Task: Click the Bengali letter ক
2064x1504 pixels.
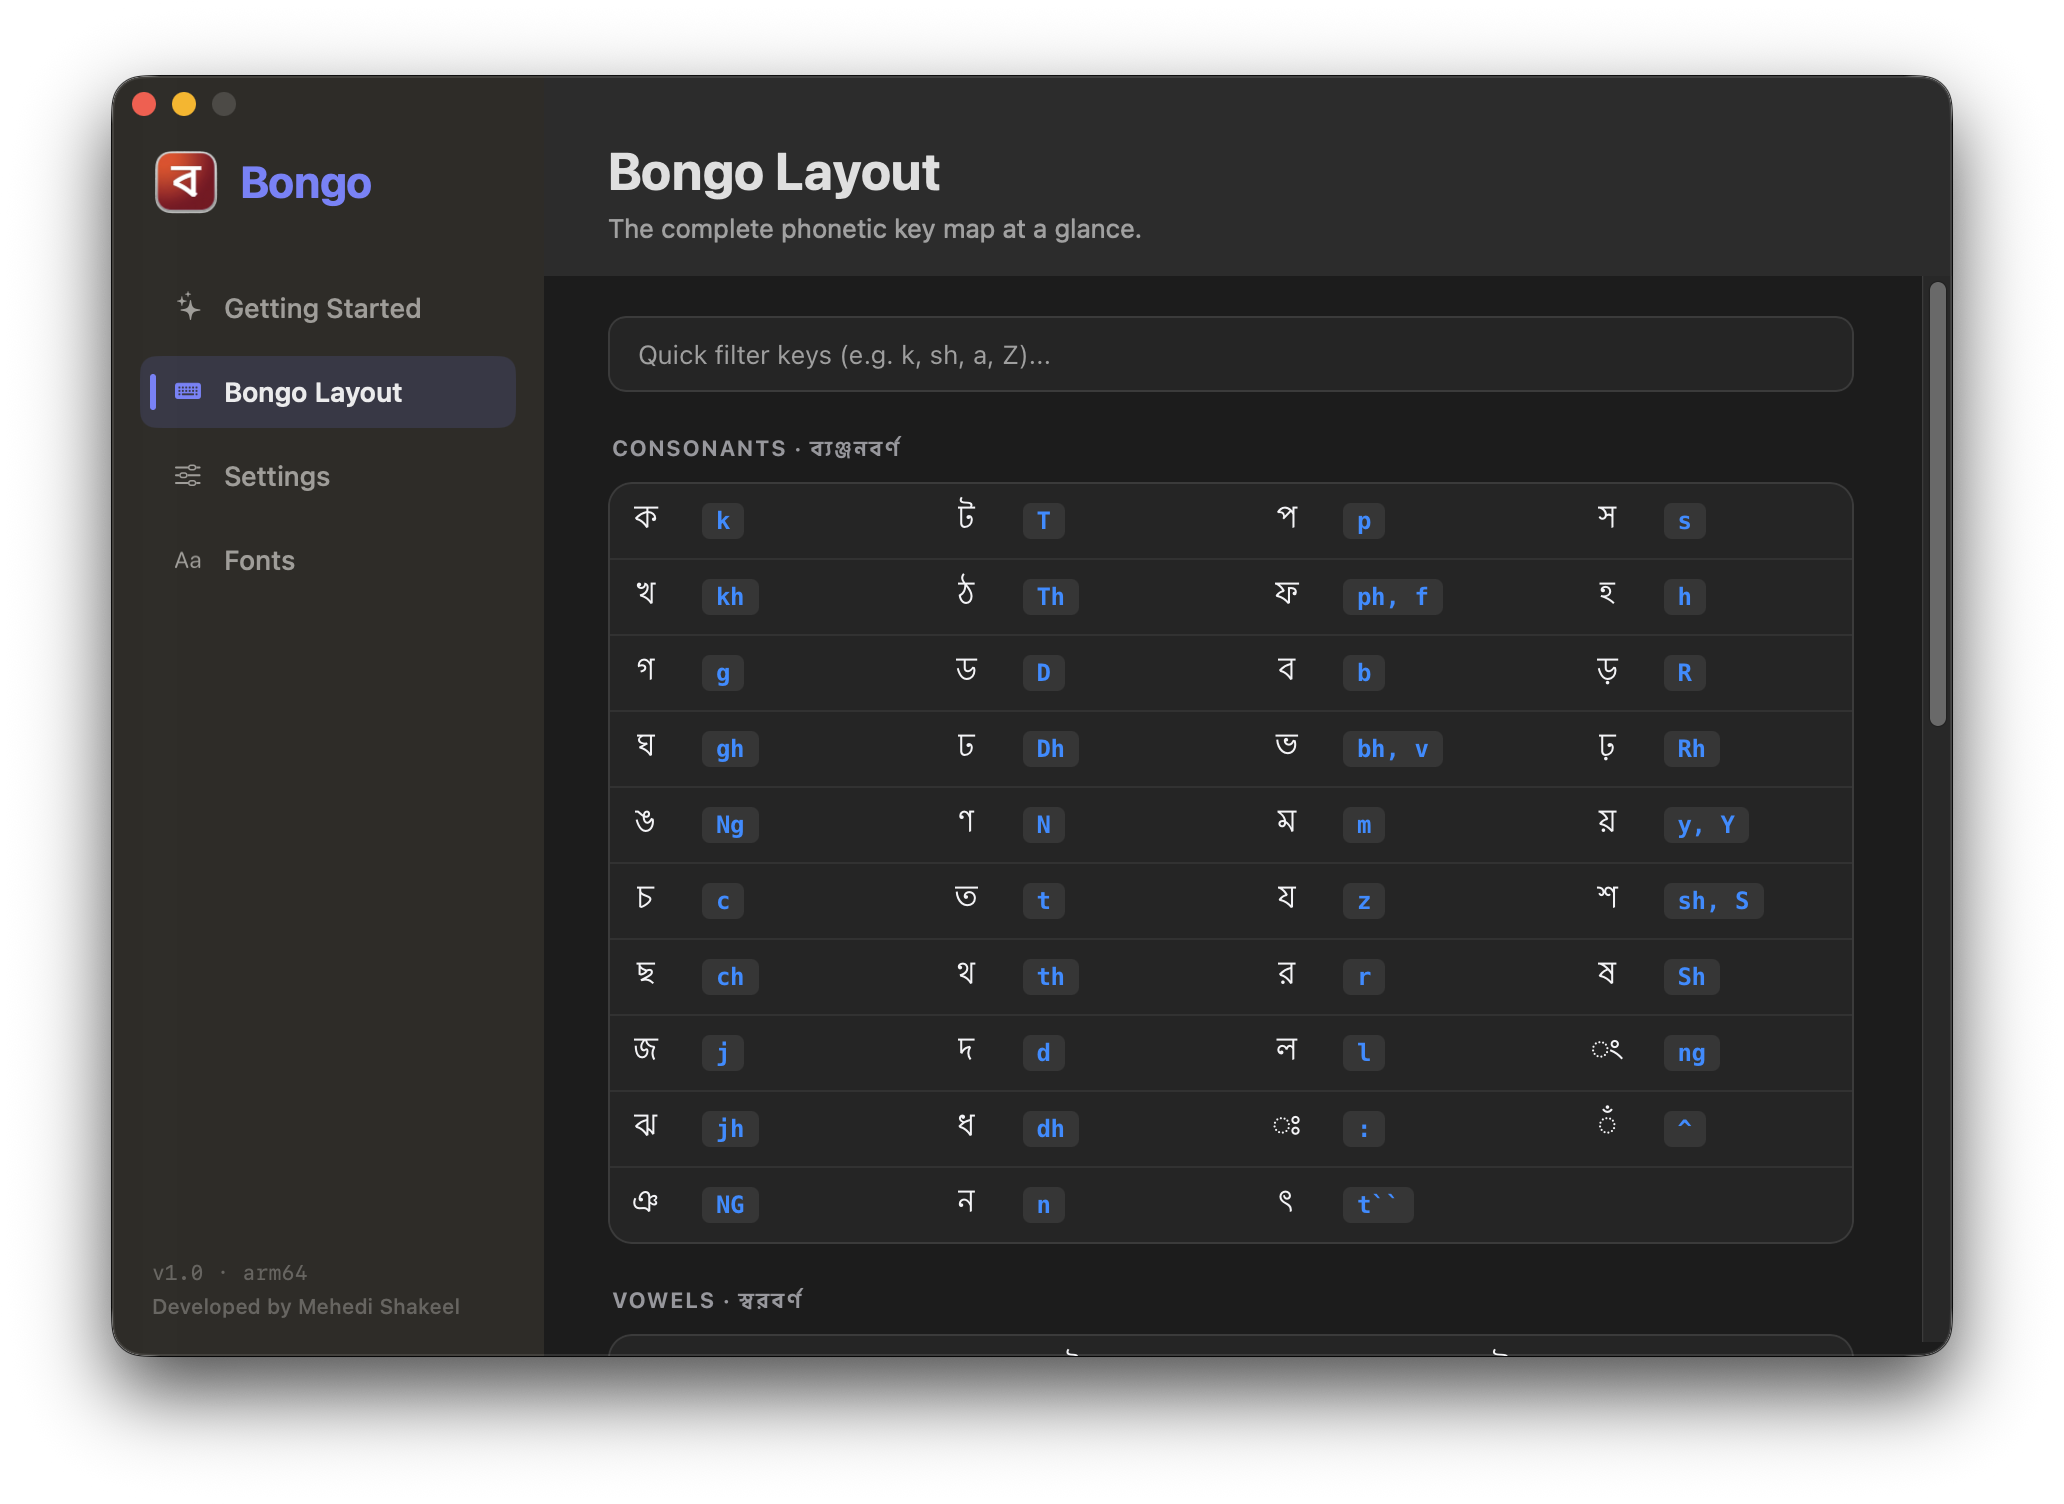Action: point(646,517)
